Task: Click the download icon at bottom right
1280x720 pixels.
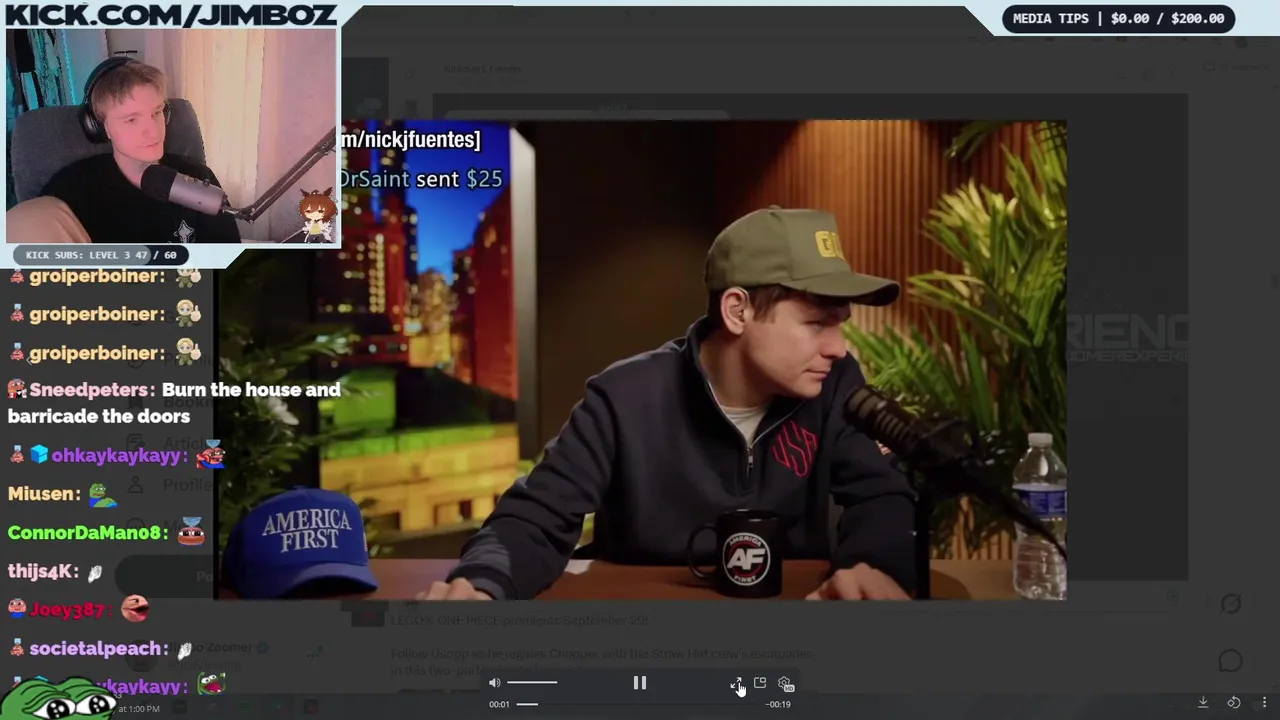Action: point(1203,702)
